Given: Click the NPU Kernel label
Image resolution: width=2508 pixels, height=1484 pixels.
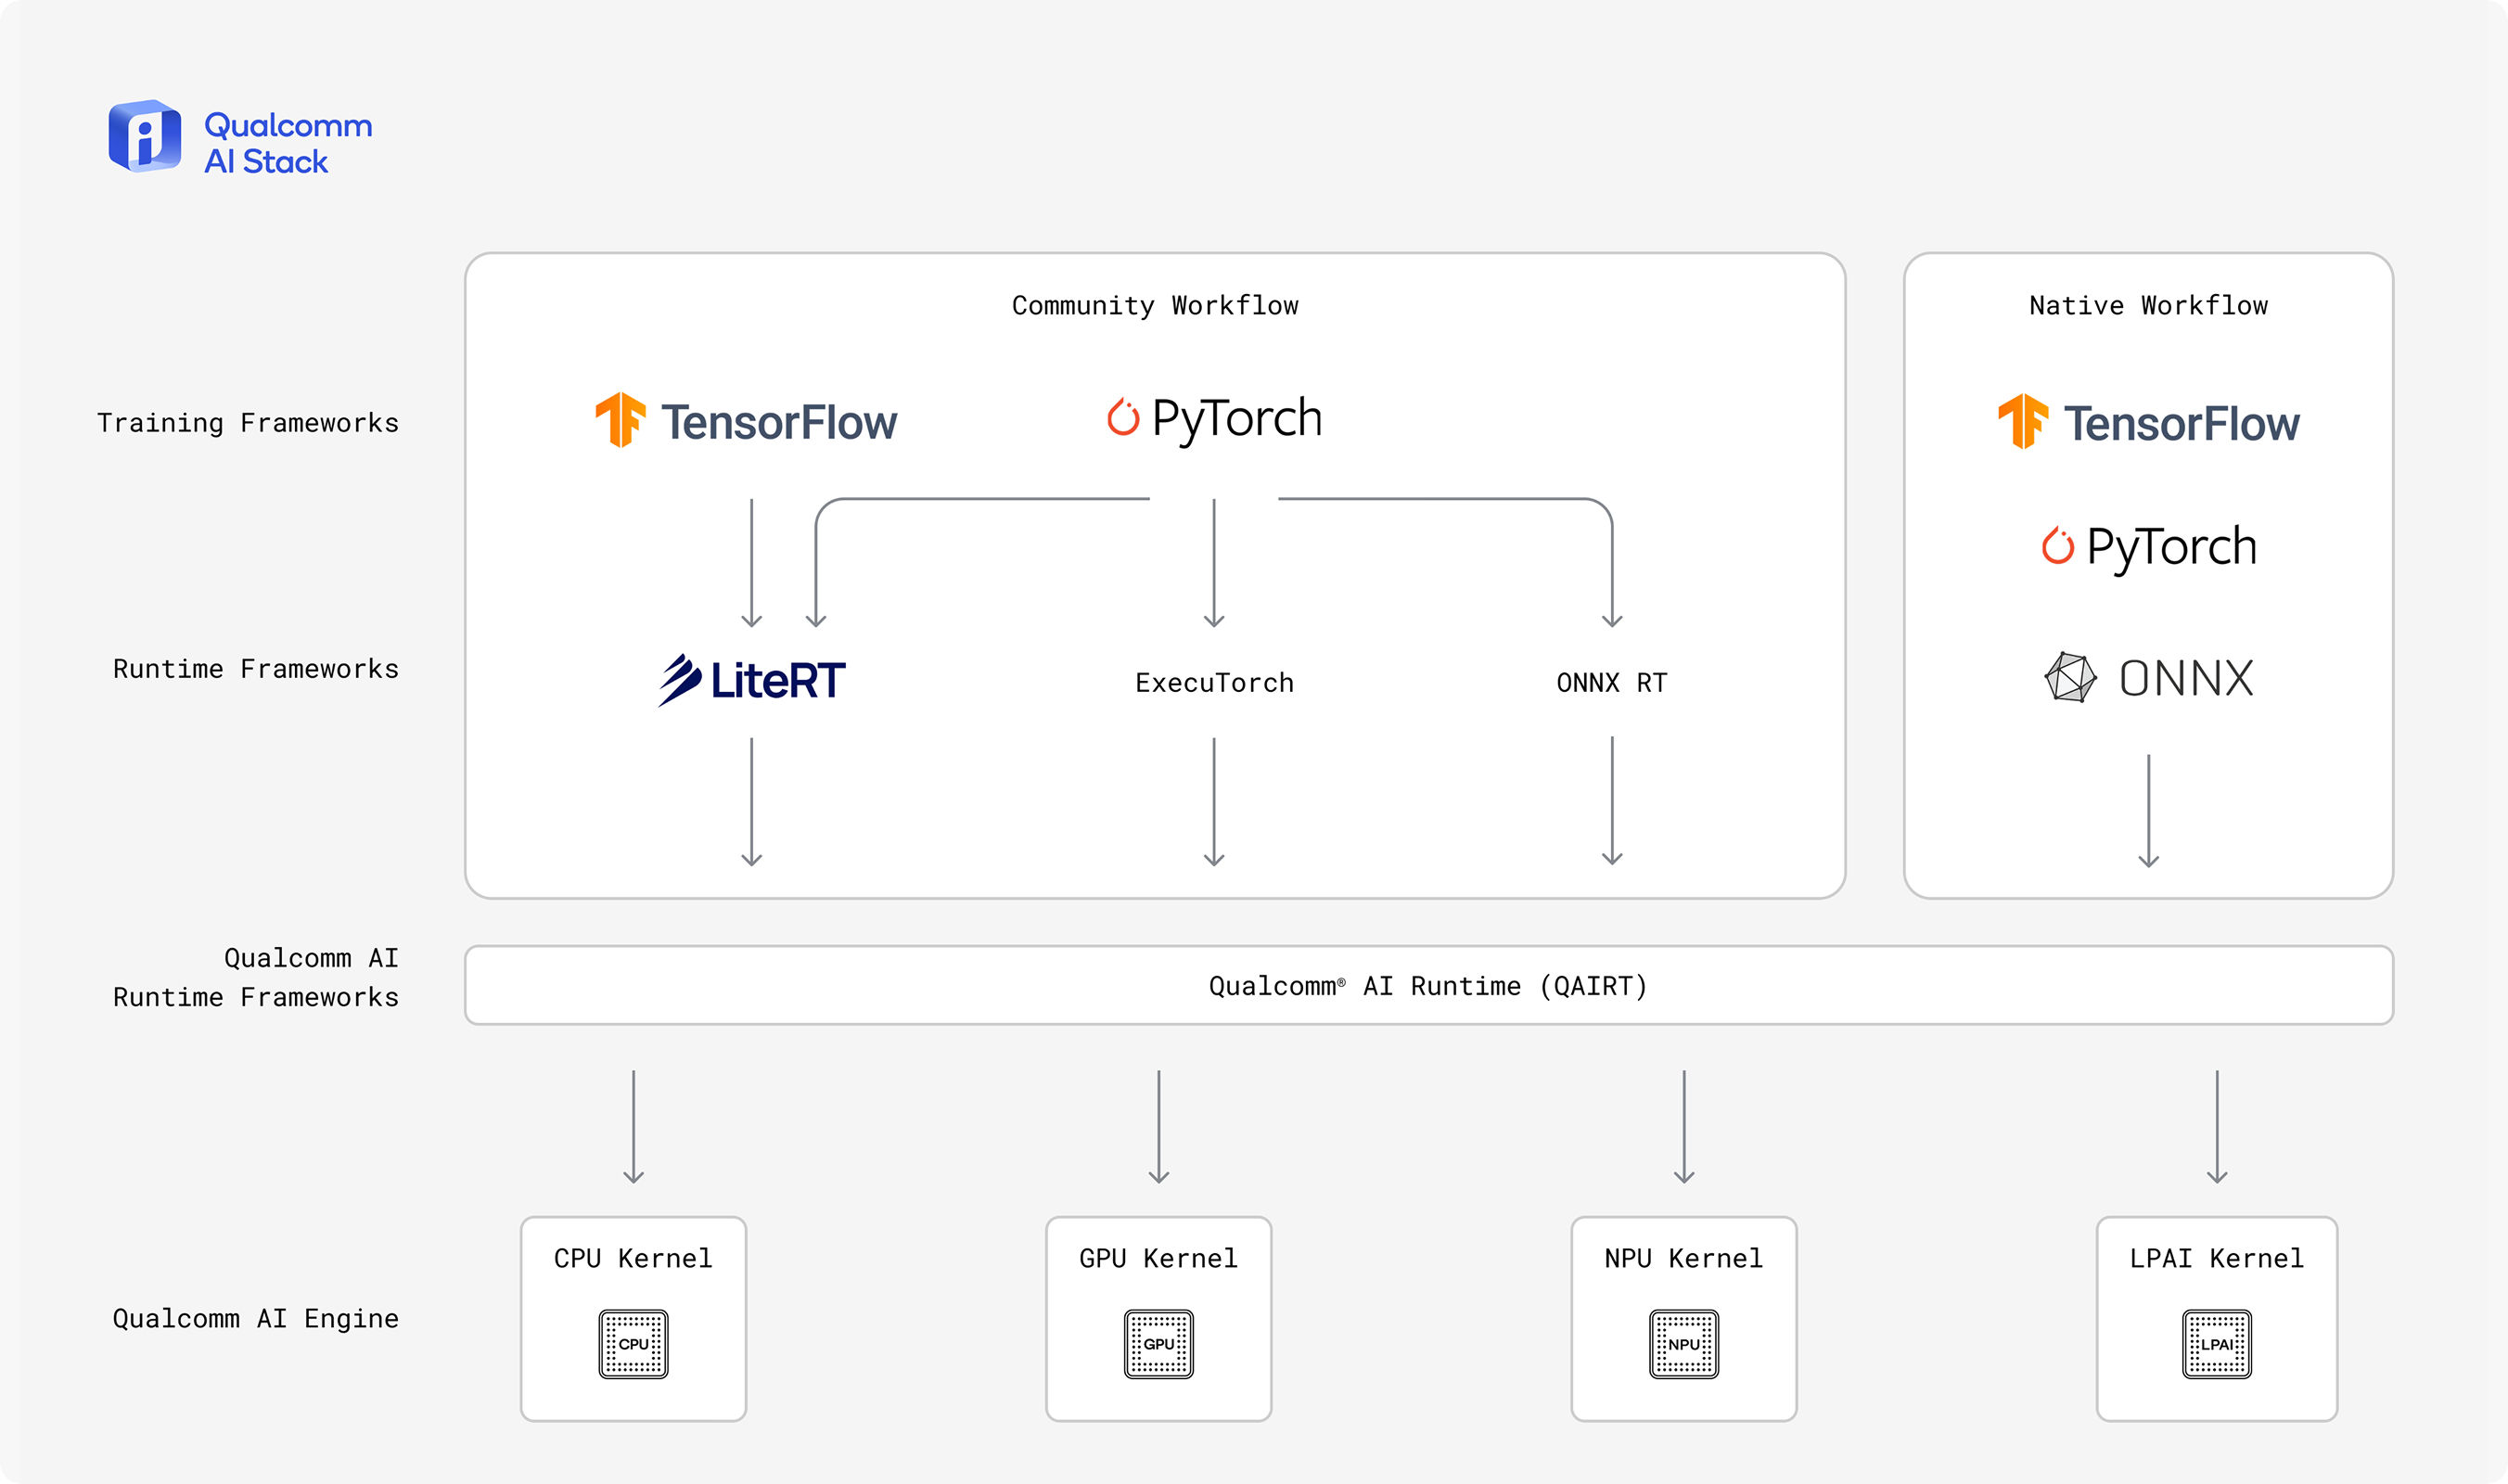Looking at the screenshot, I should 1683,1258.
